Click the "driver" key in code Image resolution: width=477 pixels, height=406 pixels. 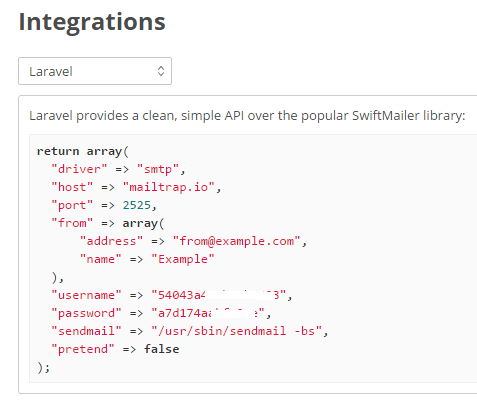coord(79,169)
